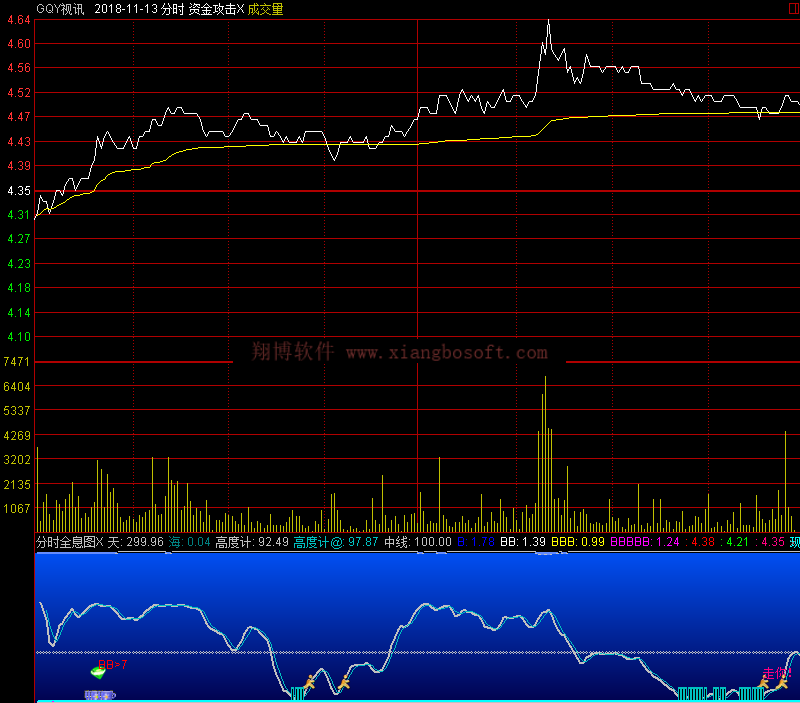Viewport: 800px width, 703px height.
Task: Click the magenta 走你! annotation label
Action: click(777, 673)
